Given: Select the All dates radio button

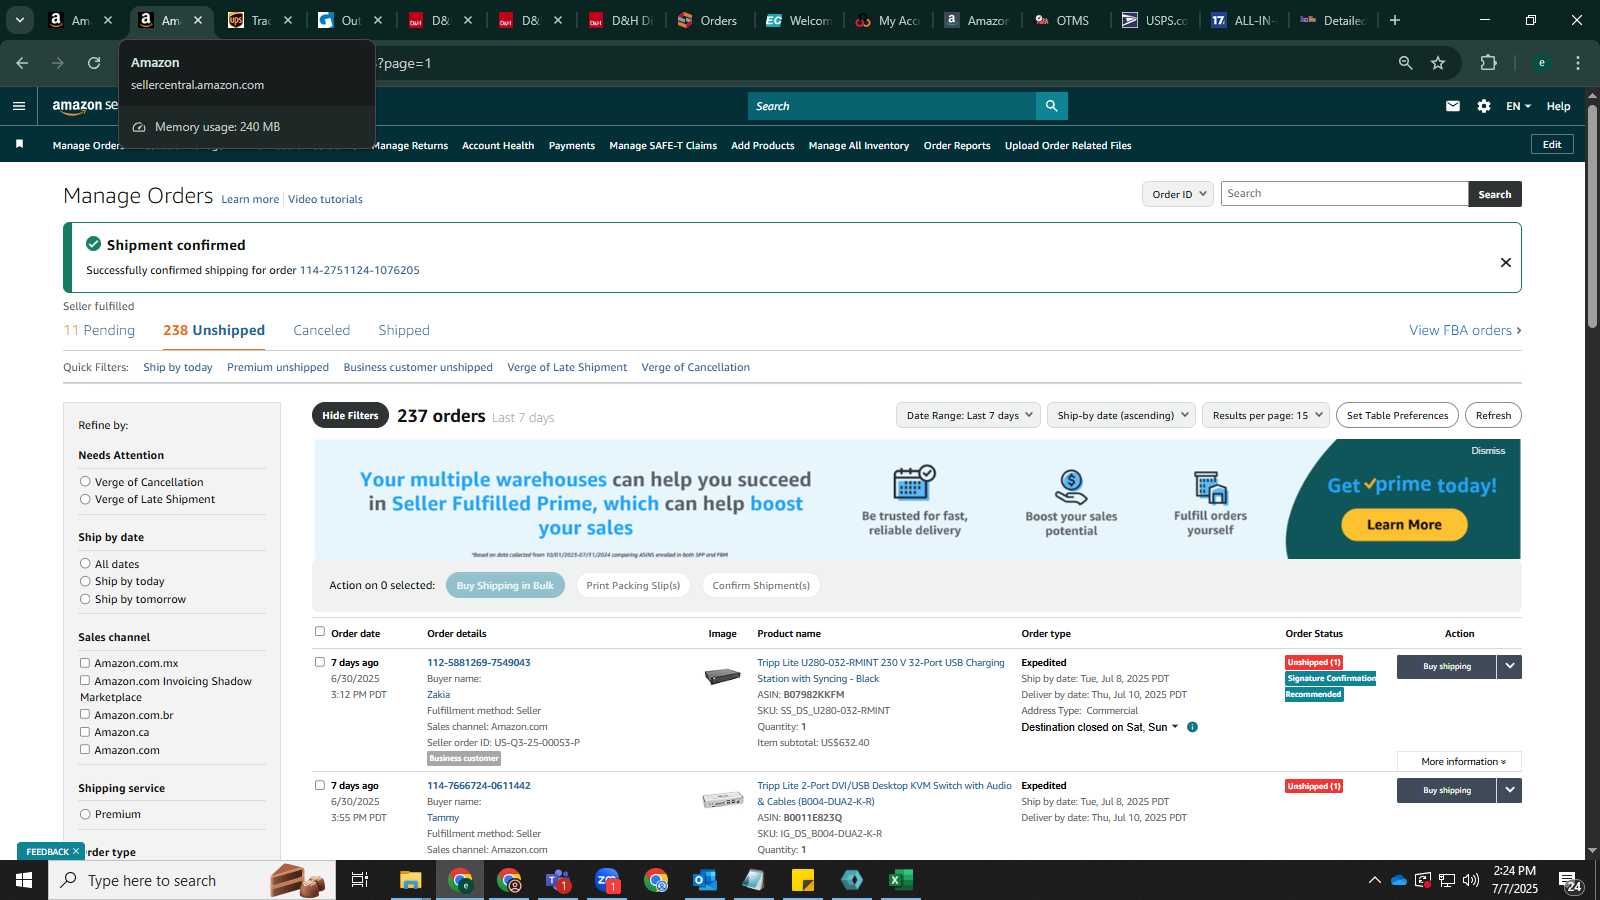Looking at the screenshot, I should pyautogui.click(x=85, y=563).
